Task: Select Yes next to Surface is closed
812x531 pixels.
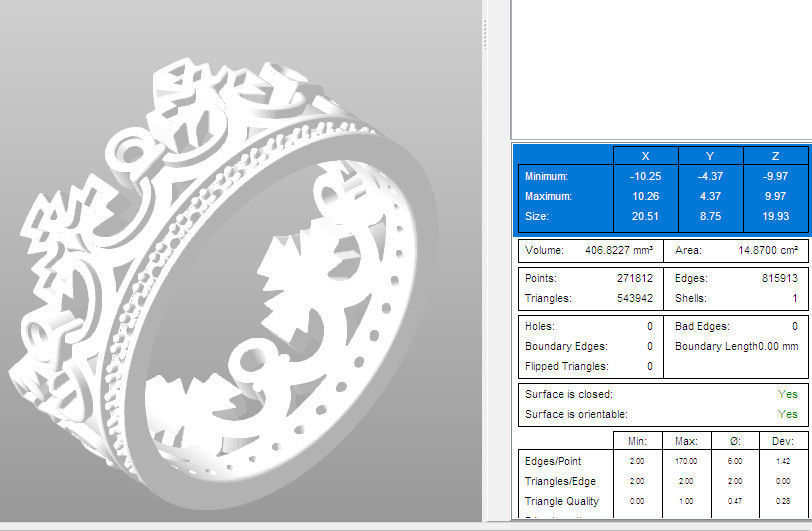Action: point(788,394)
